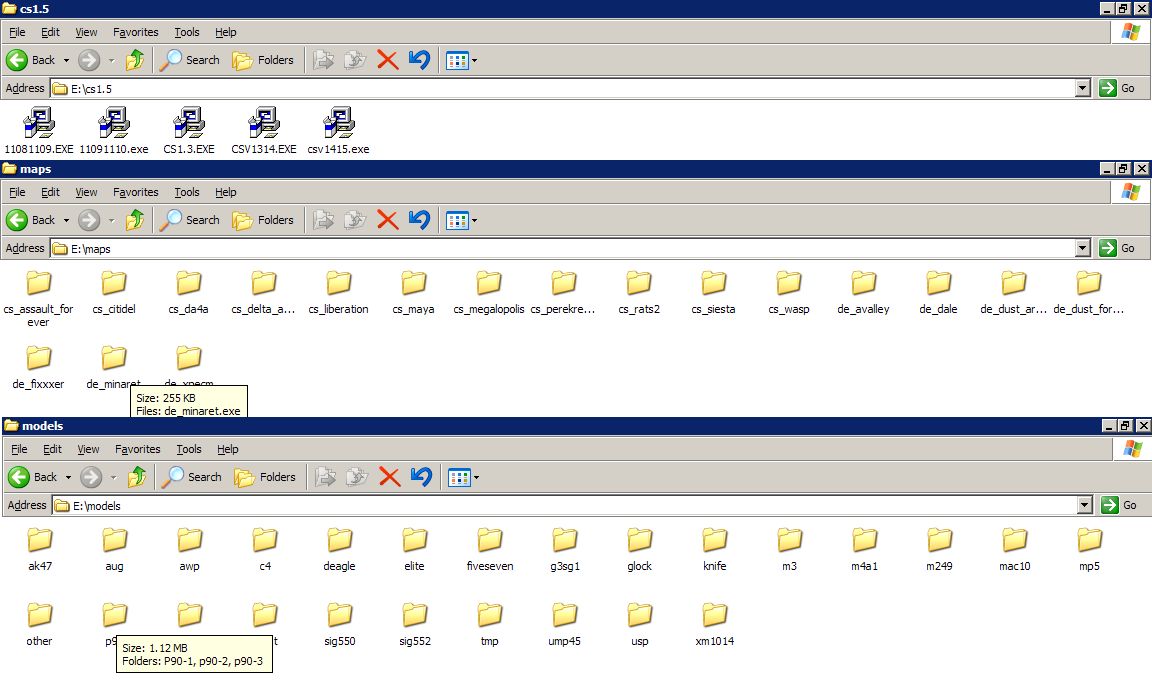Open the de_avalley folder in maps
The height and width of the screenshot is (692, 1152).
click(x=863, y=284)
